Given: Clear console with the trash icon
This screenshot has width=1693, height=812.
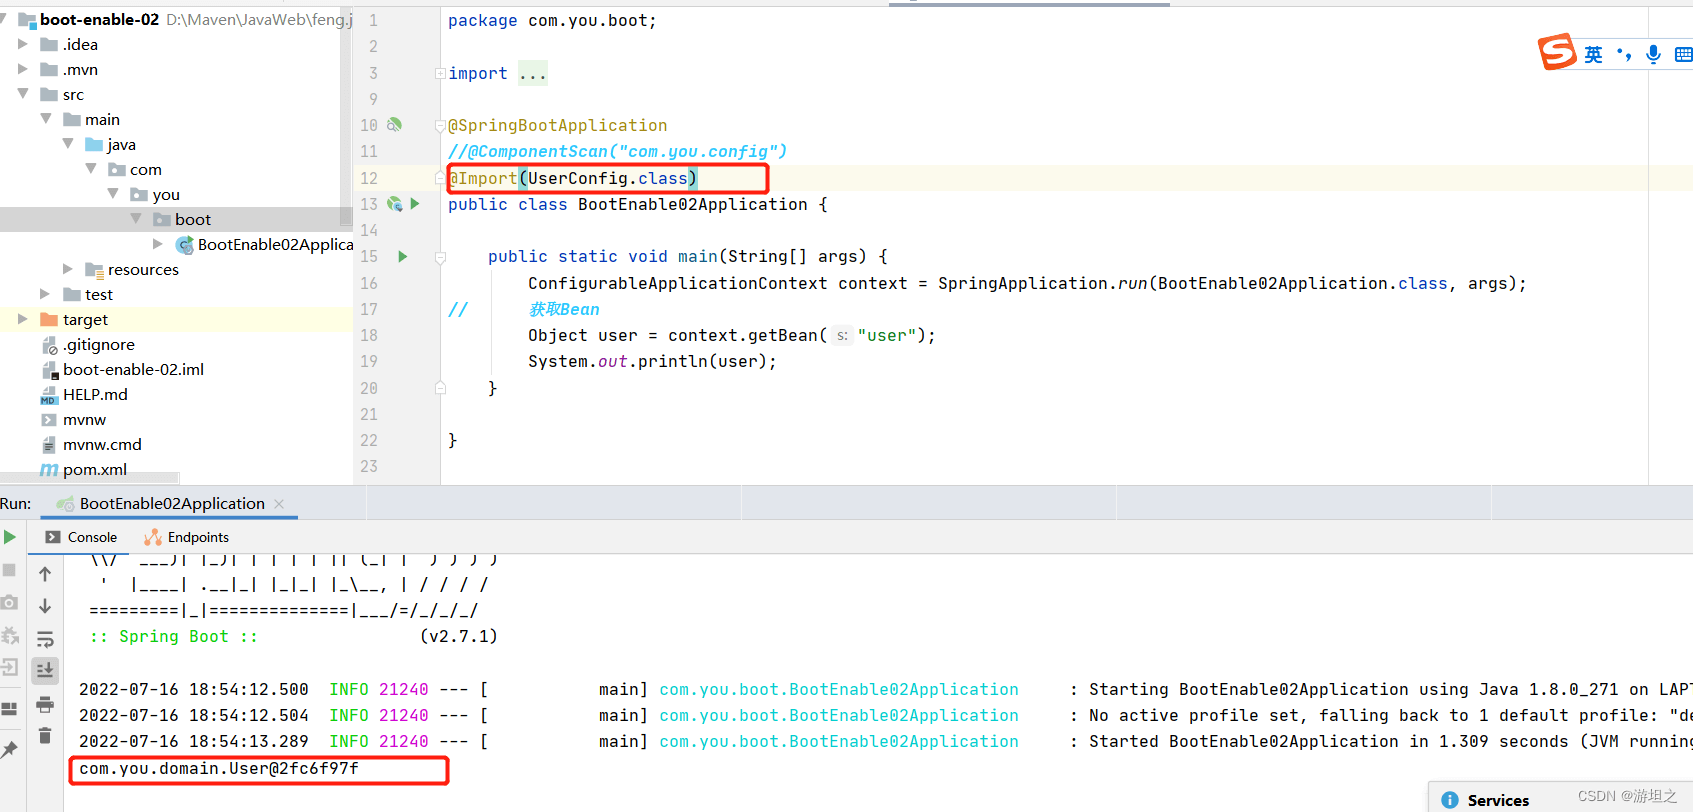Looking at the screenshot, I should [45, 736].
